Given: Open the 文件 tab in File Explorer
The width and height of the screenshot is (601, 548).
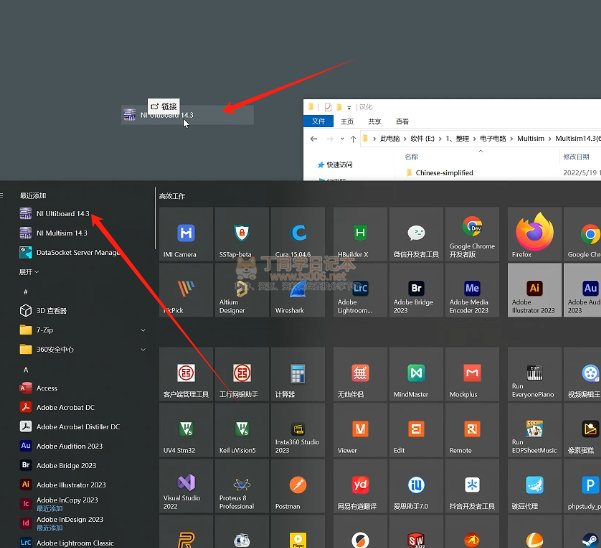Looking at the screenshot, I should [x=318, y=120].
